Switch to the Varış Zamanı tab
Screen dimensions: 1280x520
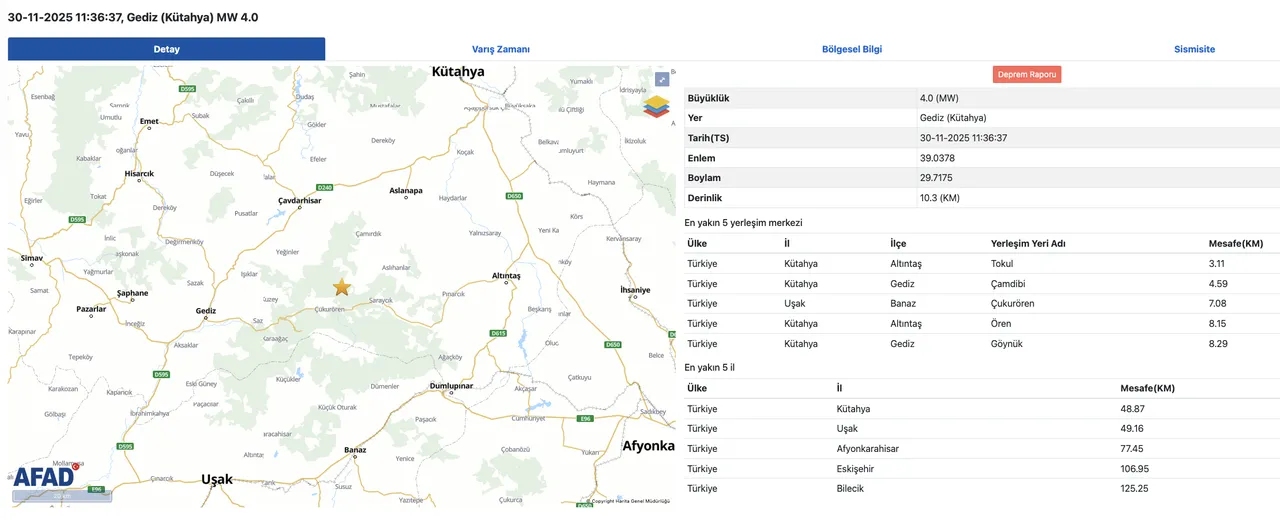[x=500, y=49]
